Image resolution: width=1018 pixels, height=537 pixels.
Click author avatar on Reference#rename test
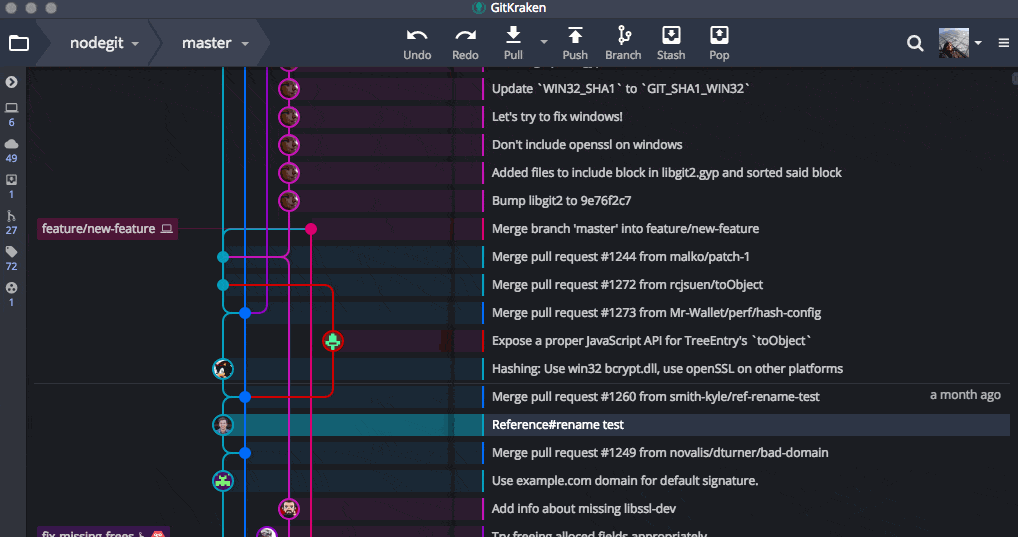223,425
